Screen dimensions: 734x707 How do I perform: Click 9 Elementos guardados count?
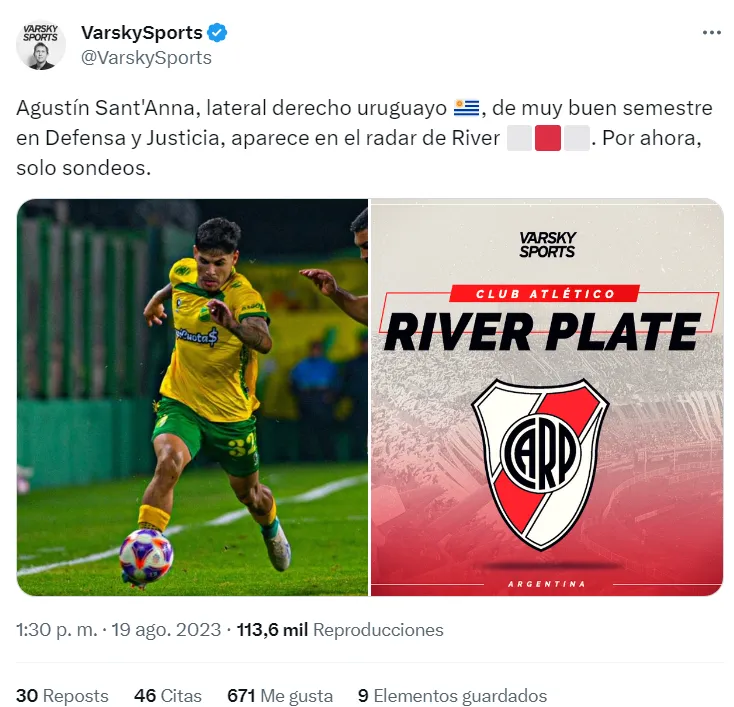pyautogui.click(x=452, y=696)
